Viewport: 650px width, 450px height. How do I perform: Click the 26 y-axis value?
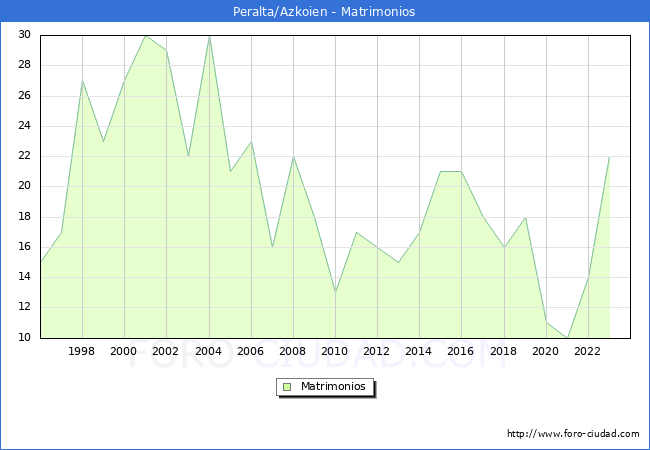click(x=24, y=95)
